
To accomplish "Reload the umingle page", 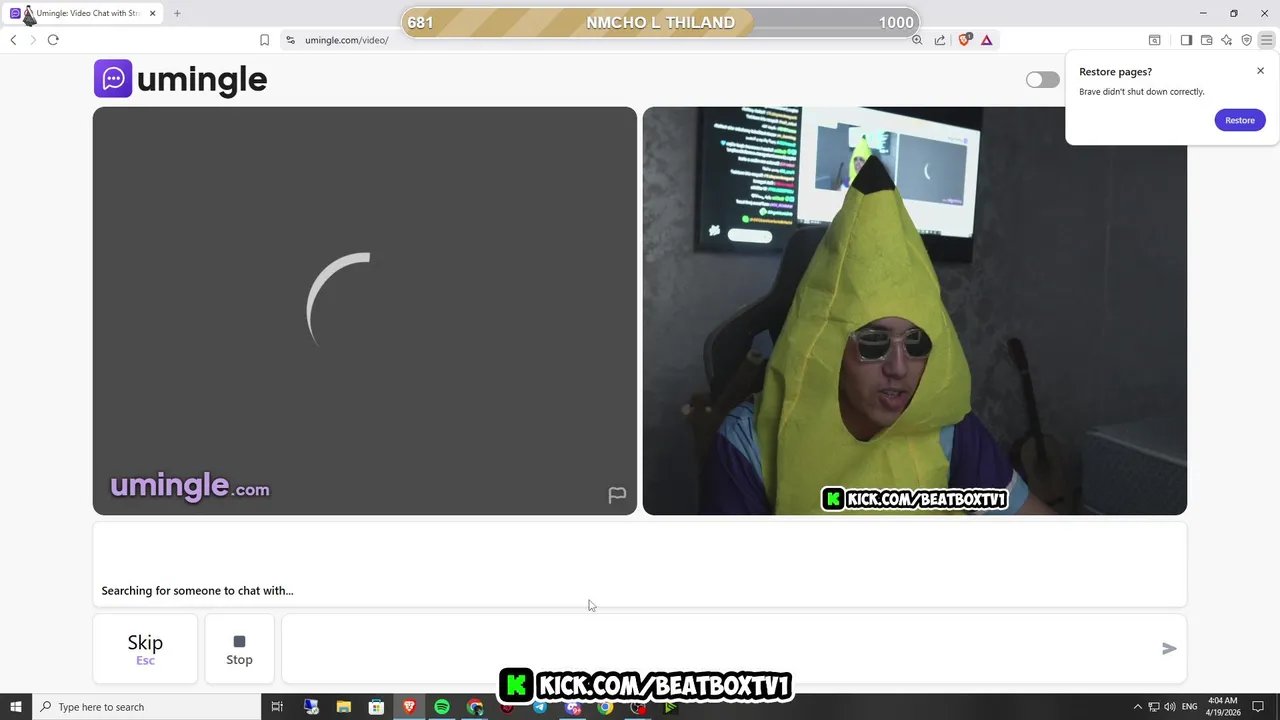I will point(53,40).
